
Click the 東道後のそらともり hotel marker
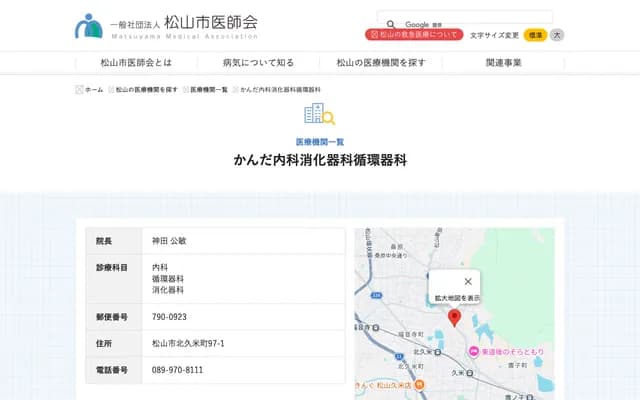473,351
